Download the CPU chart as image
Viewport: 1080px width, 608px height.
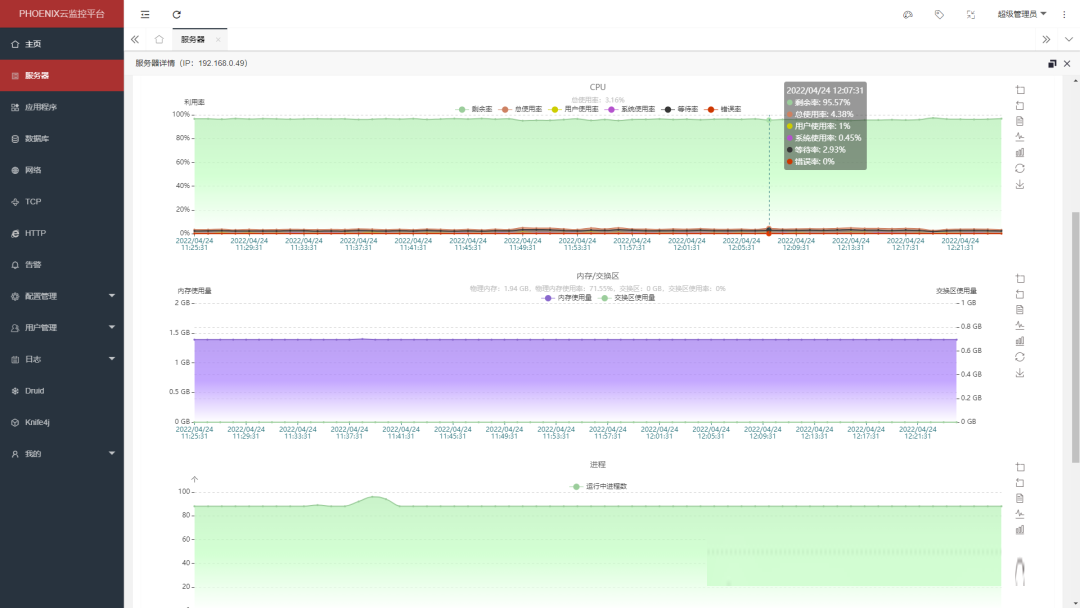[x=1020, y=184]
